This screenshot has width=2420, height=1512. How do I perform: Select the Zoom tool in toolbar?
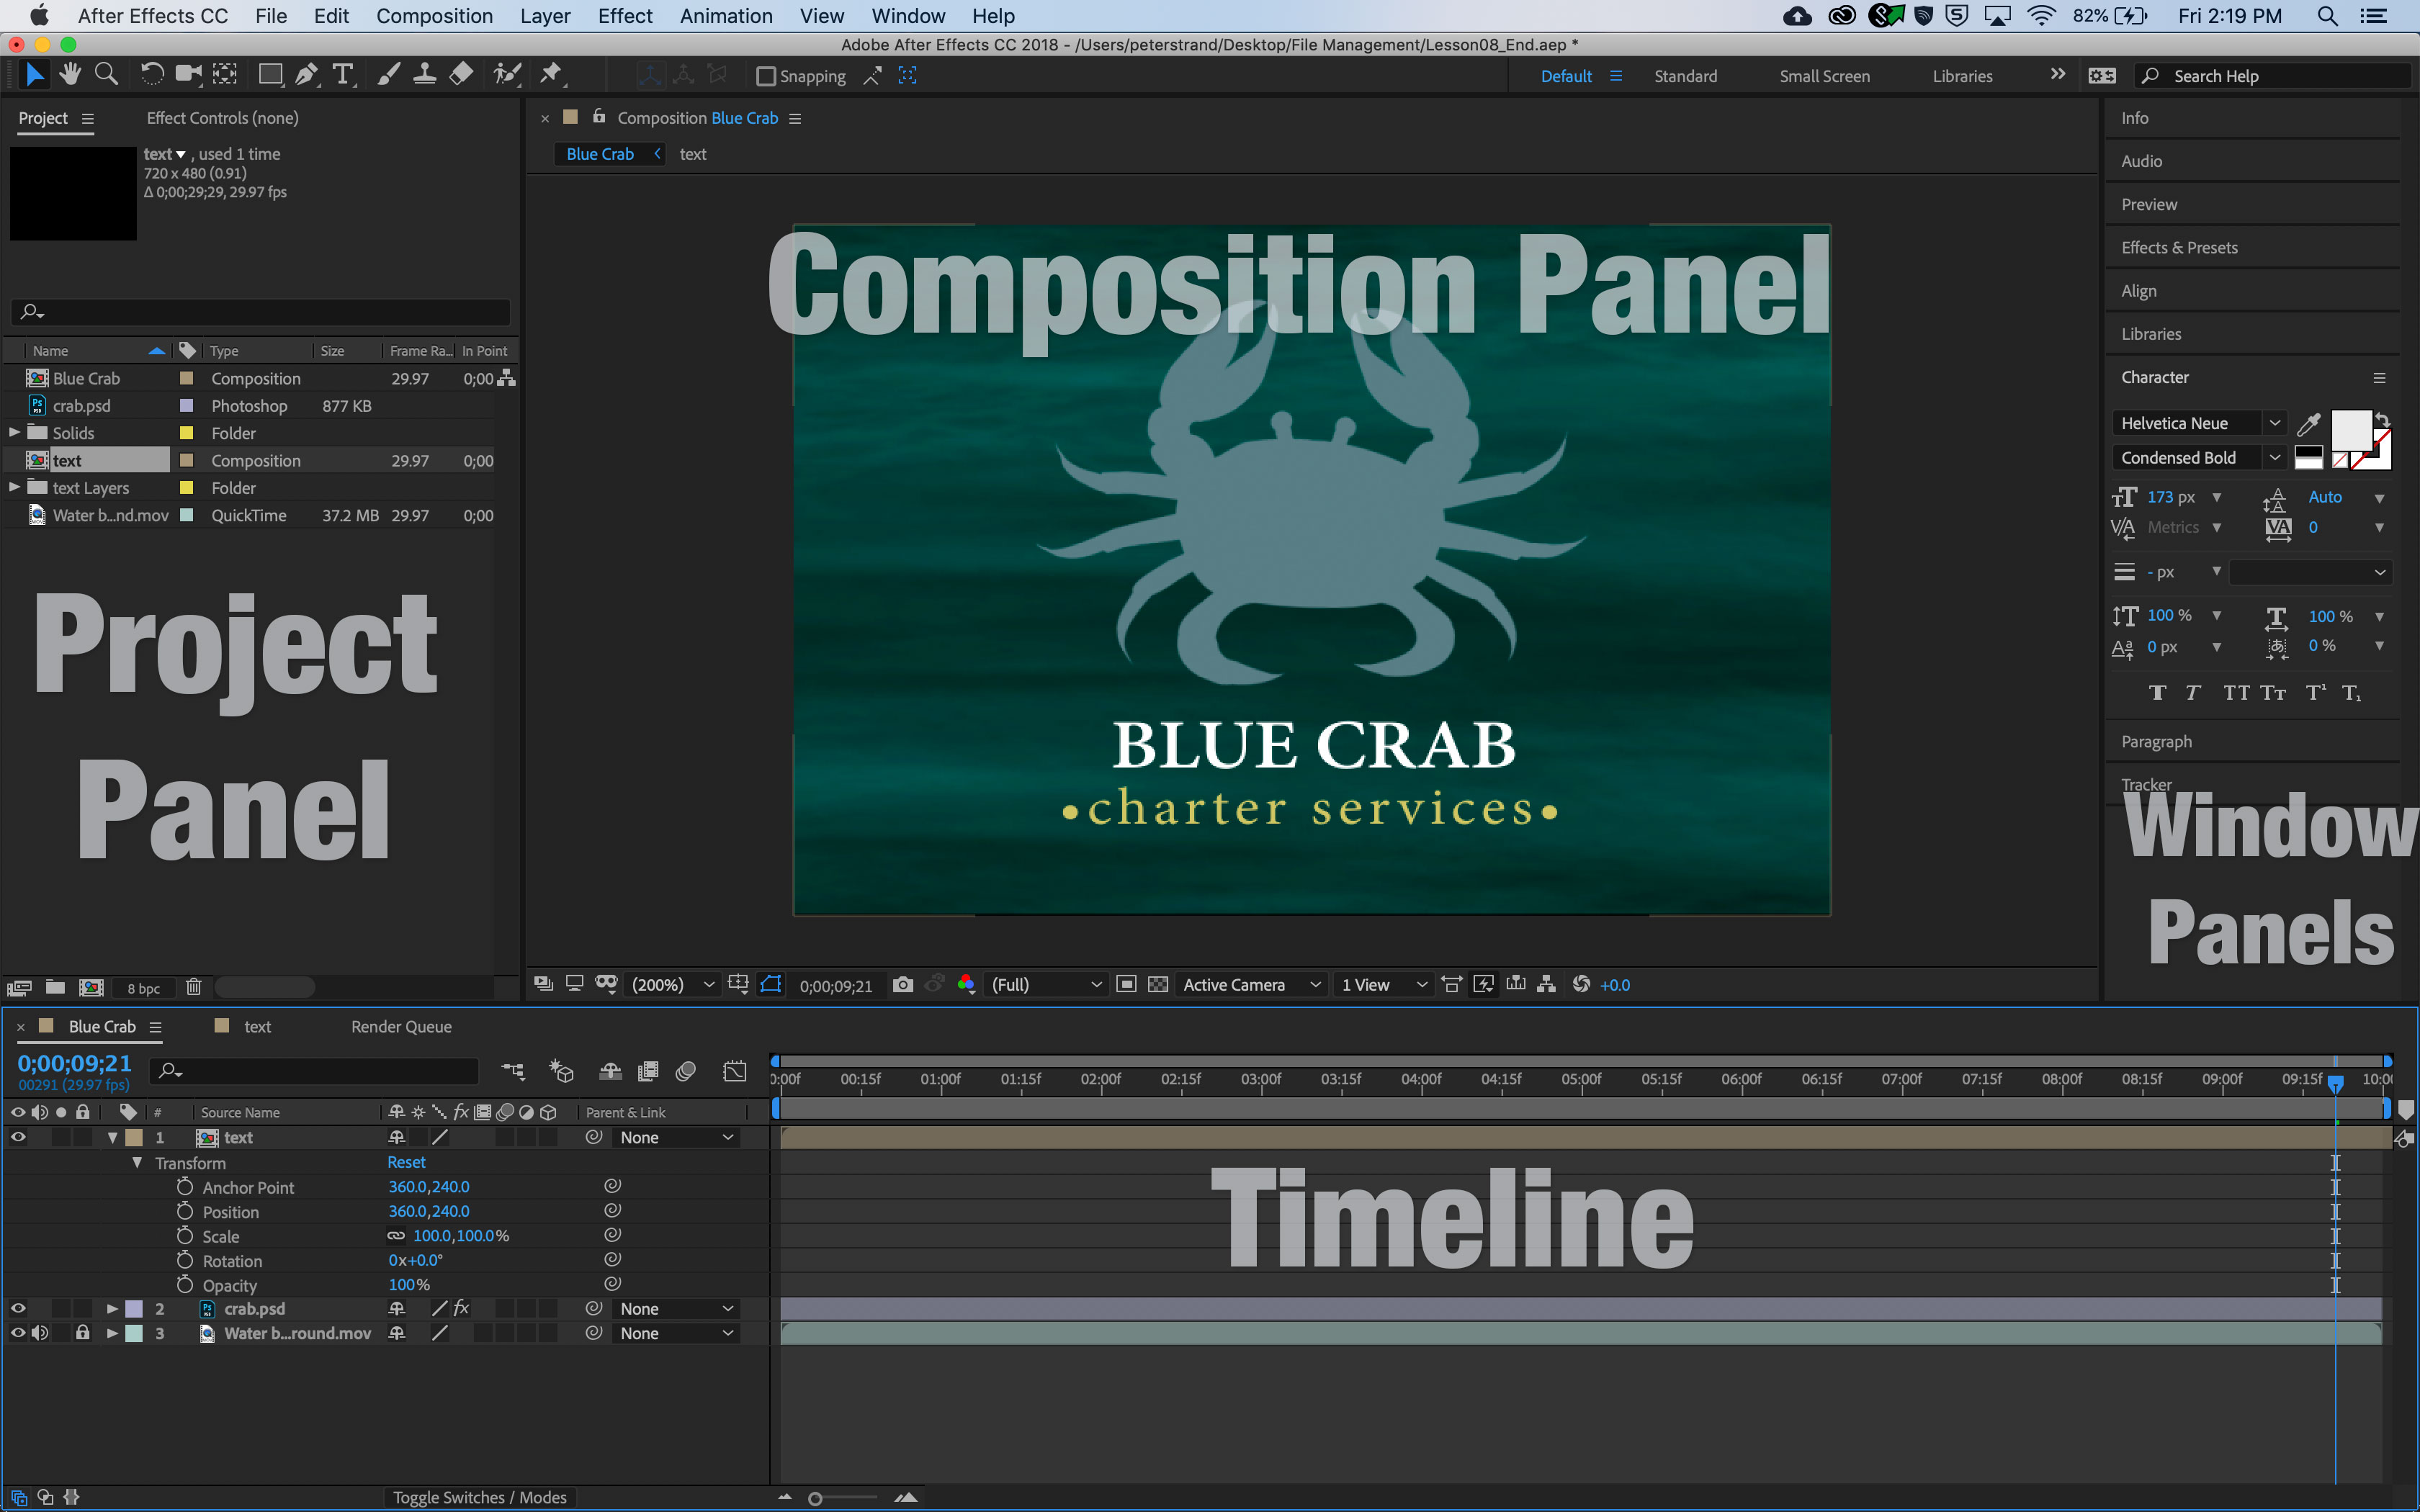click(x=106, y=75)
